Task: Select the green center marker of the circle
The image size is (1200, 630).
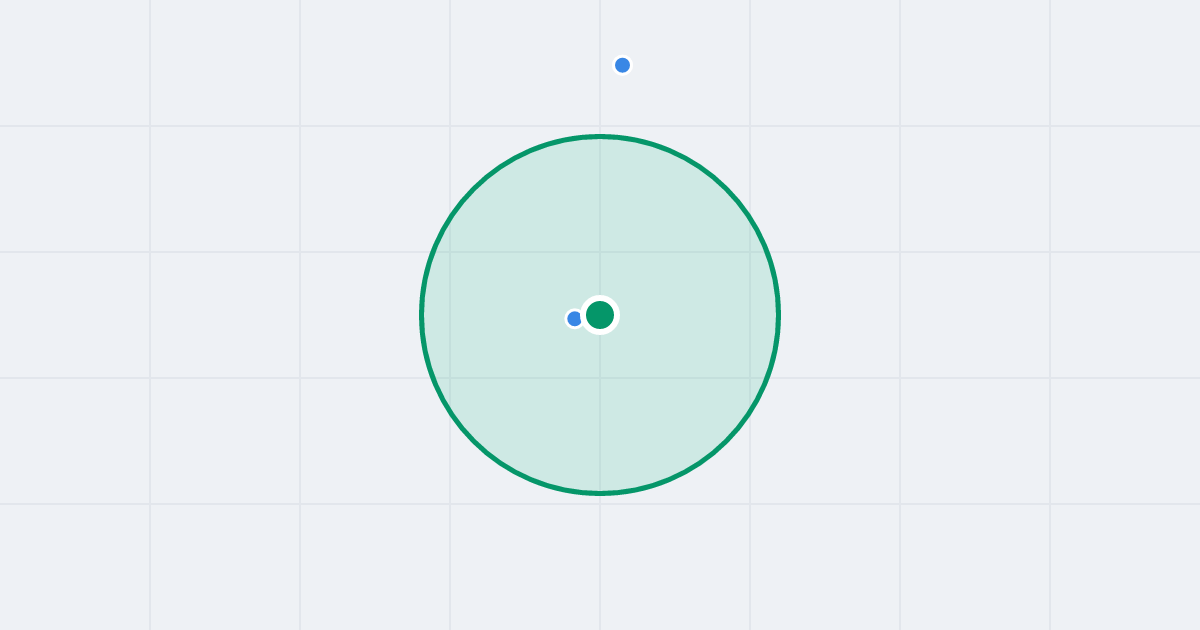Action: (x=600, y=315)
